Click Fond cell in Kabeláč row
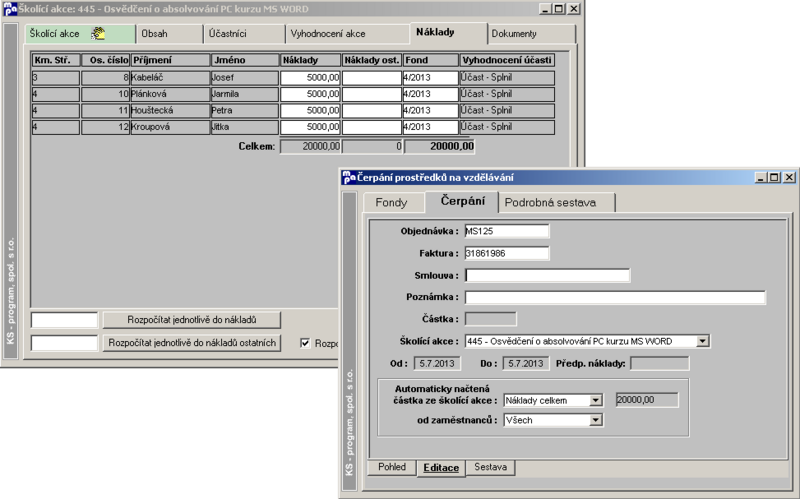800x499 pixels. [x=431, y=78]
